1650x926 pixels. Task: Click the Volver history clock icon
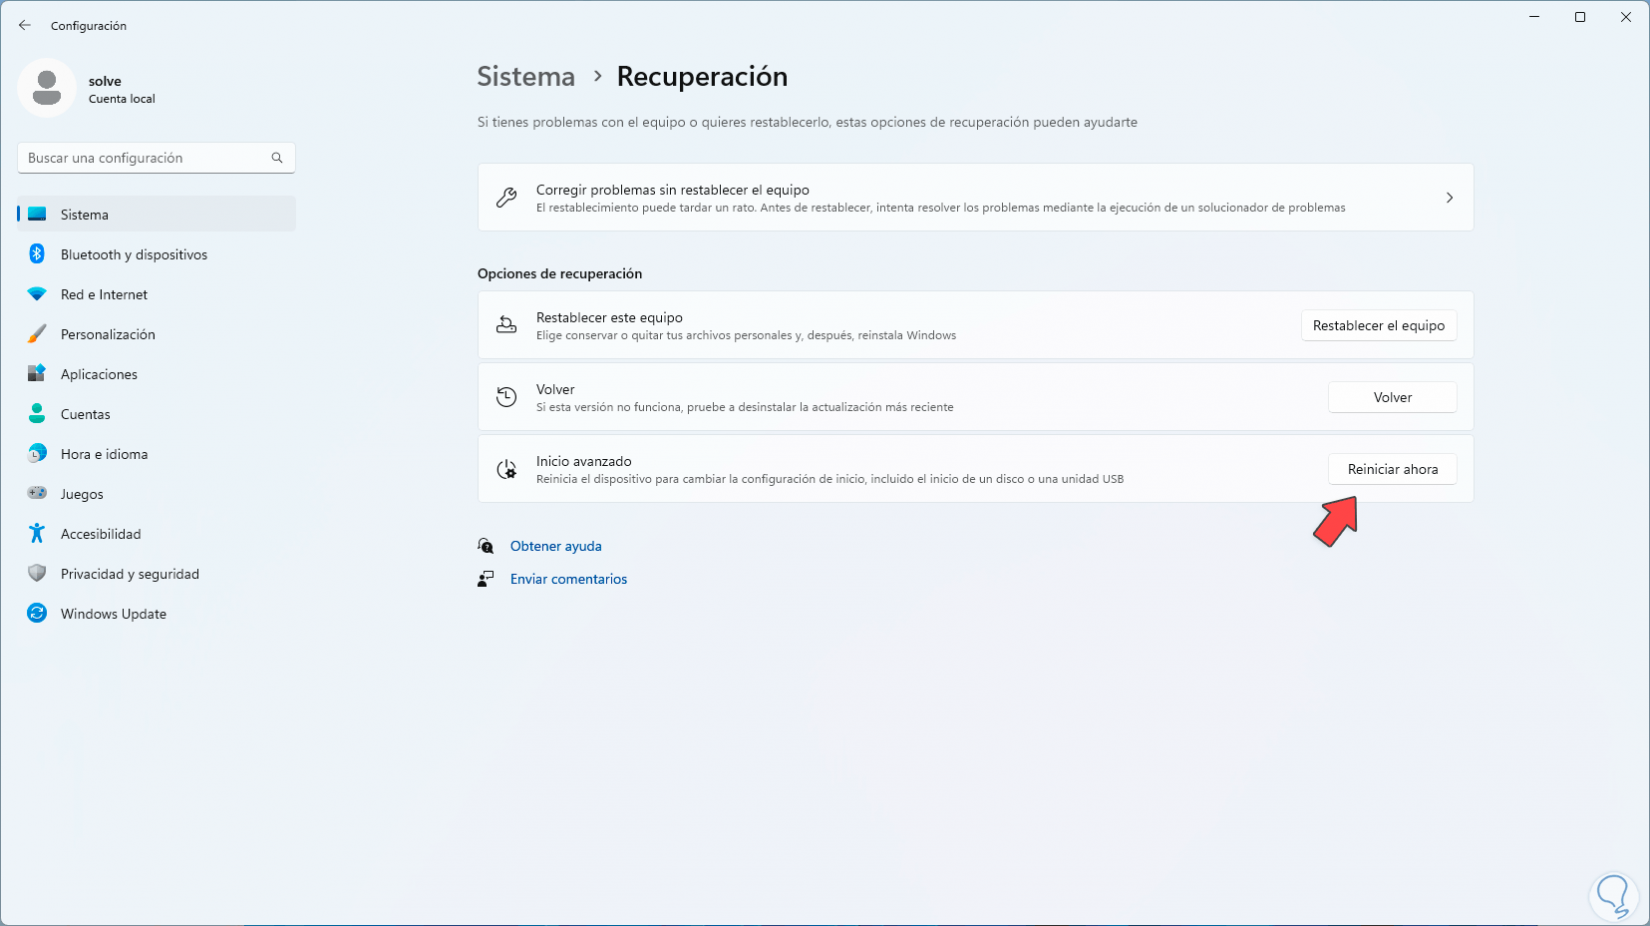507,397
